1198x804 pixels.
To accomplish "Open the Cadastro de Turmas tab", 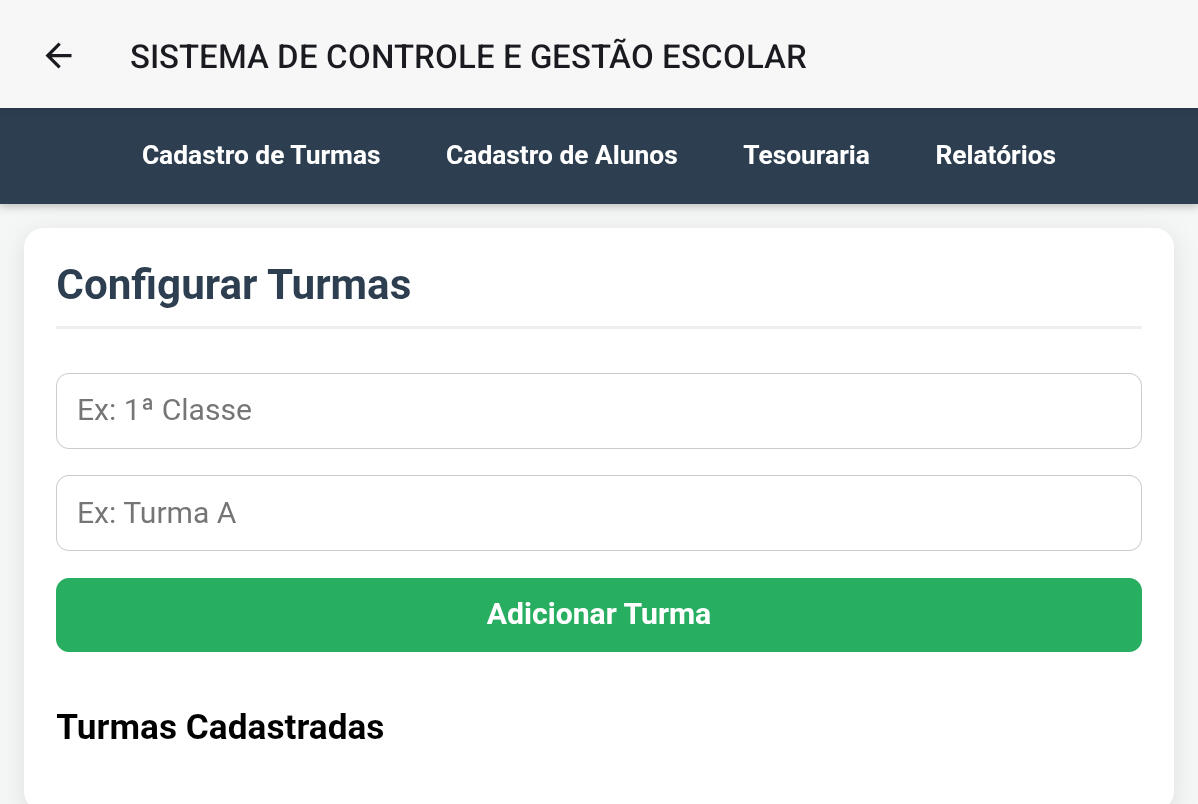I will [261, 155].
